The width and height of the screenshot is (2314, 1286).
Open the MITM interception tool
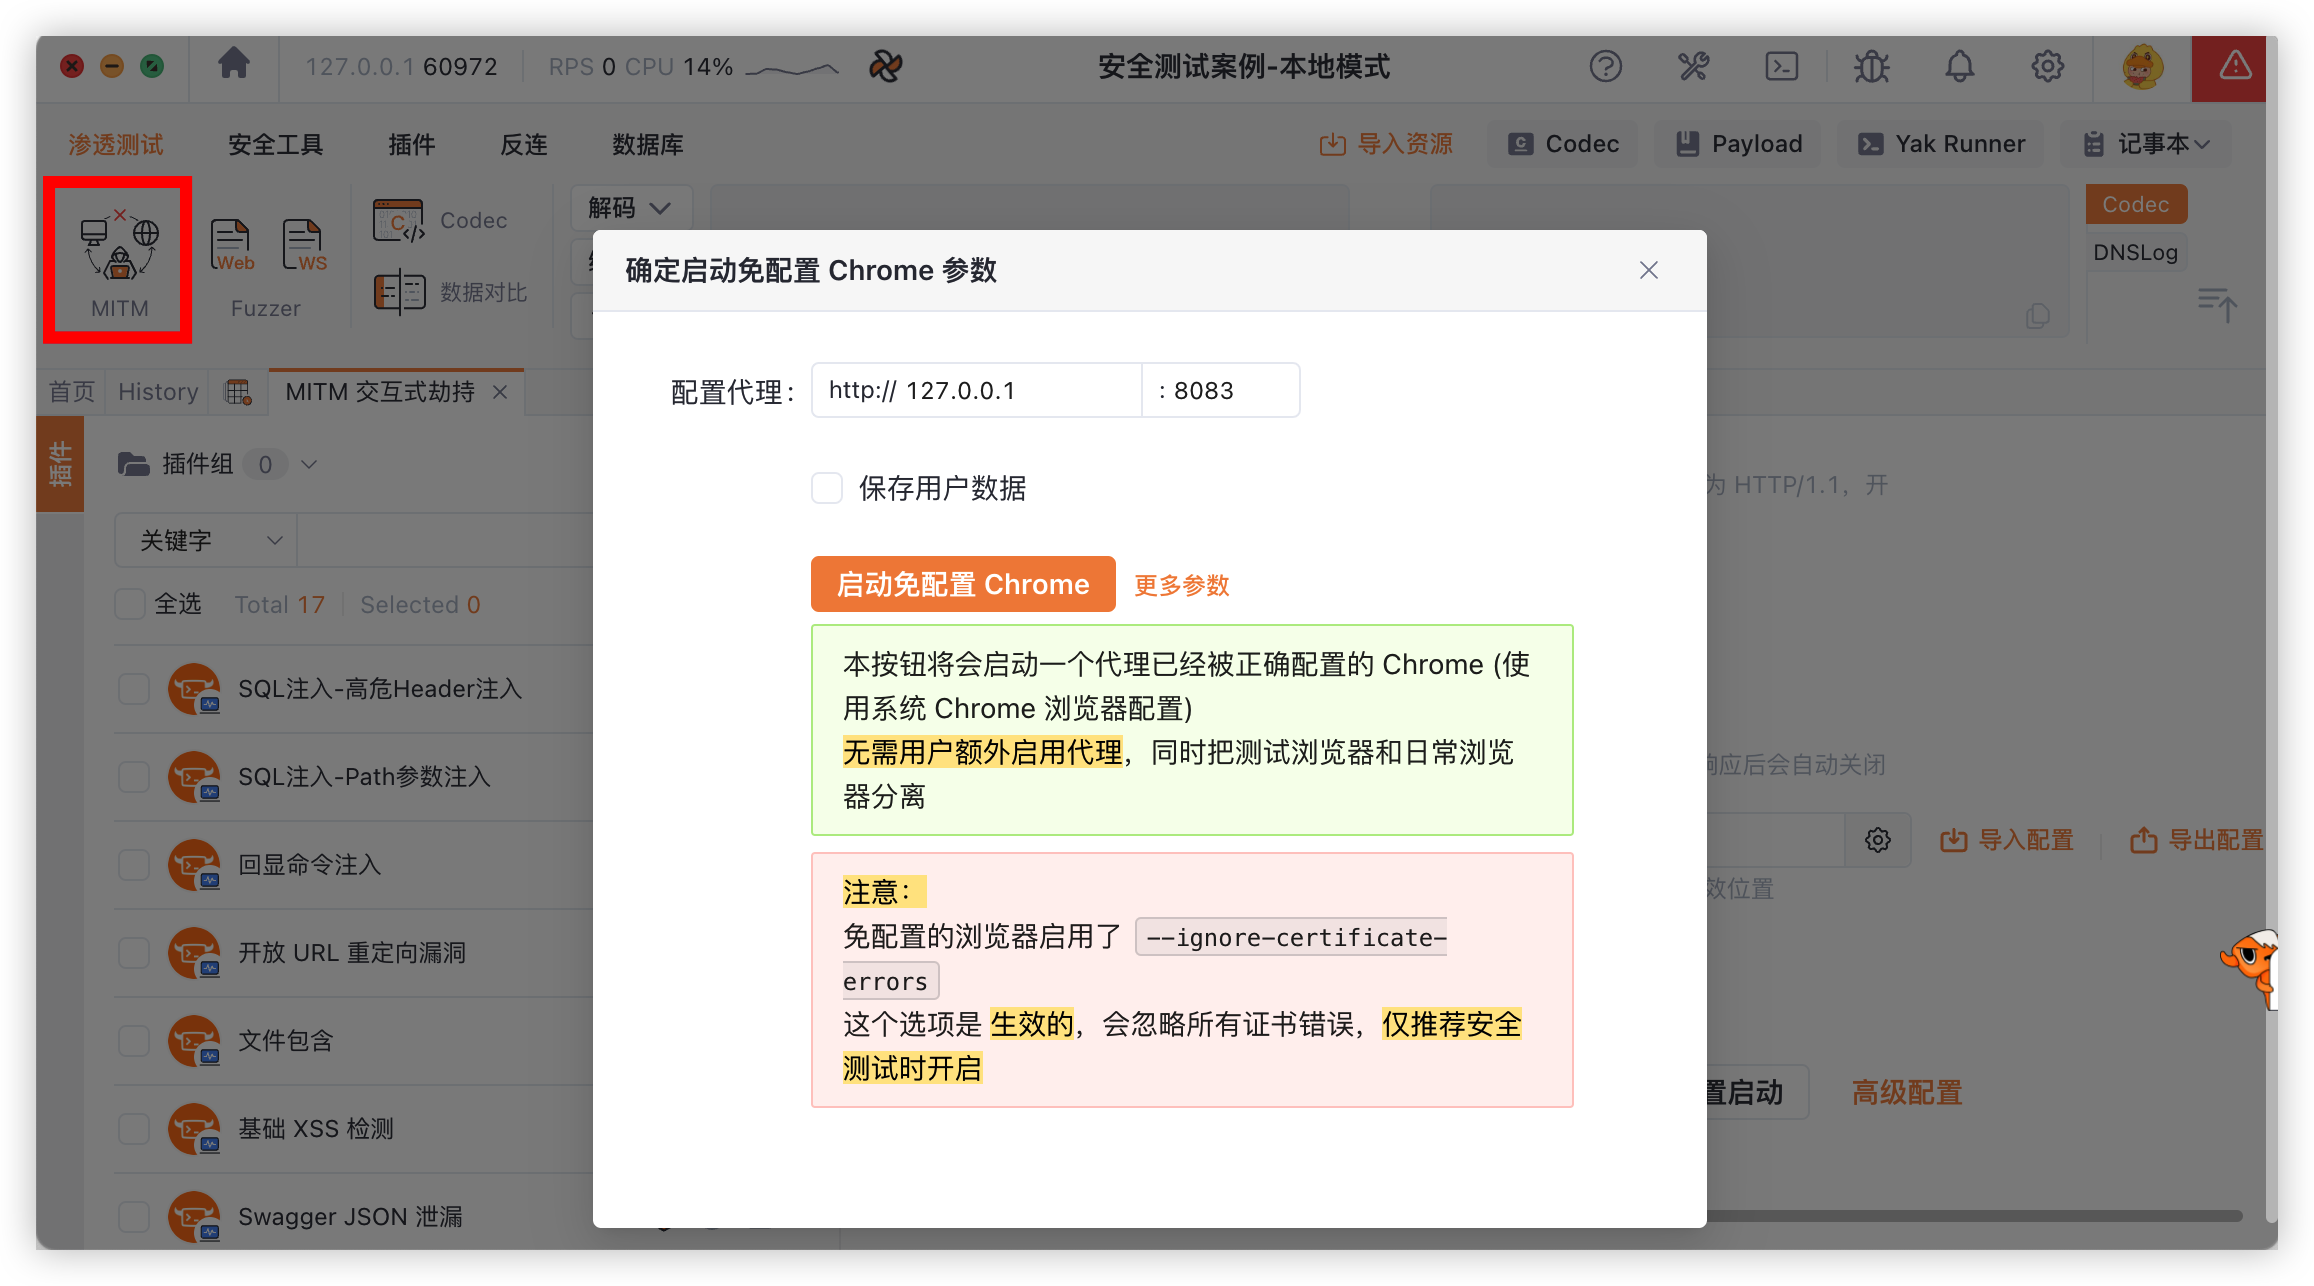[117, 258]
